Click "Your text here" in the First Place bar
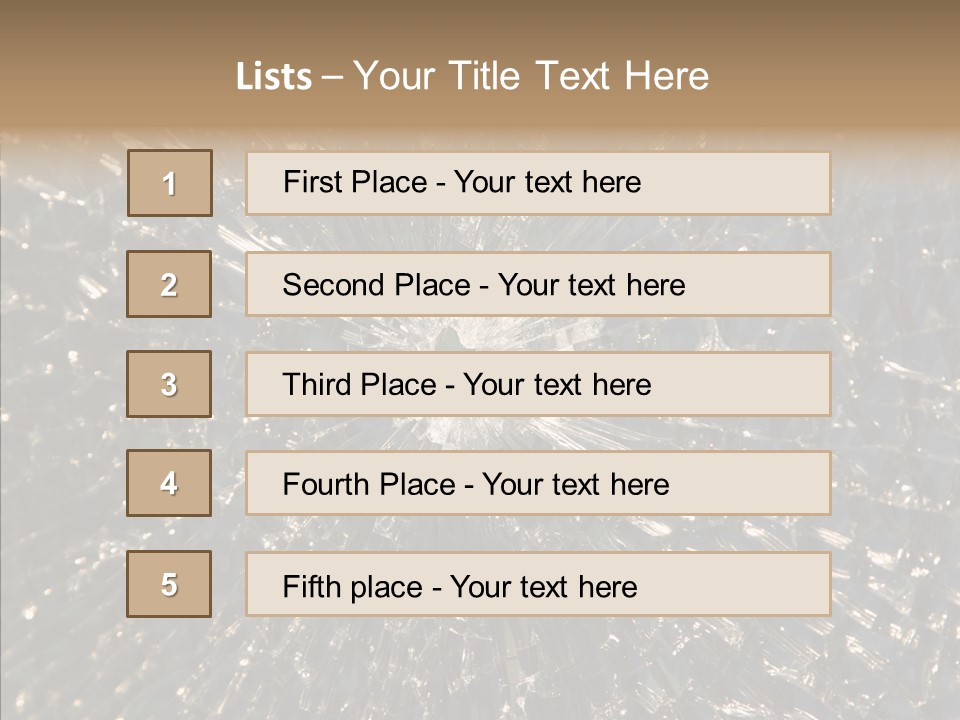960x720 pixels. (x=548, y=182)
